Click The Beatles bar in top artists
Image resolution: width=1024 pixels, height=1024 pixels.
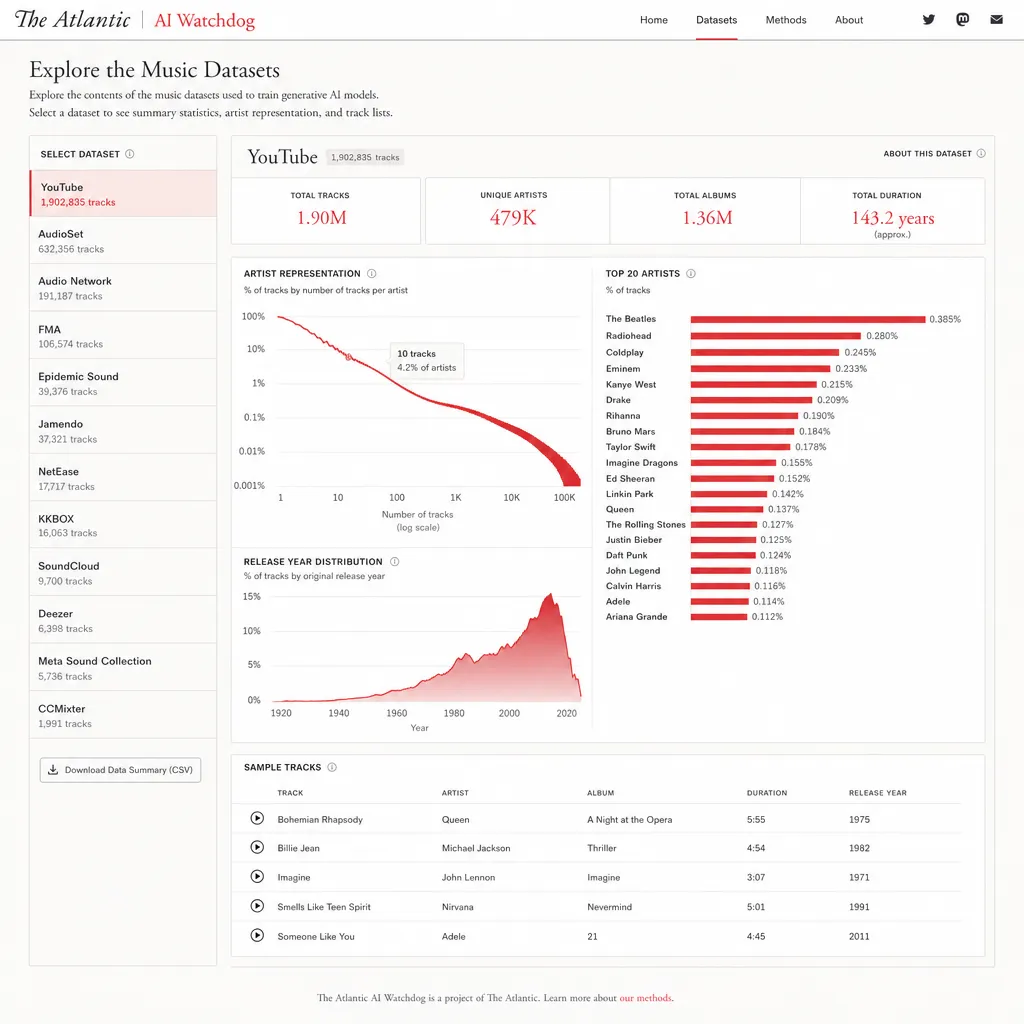(x=808, y=319)
